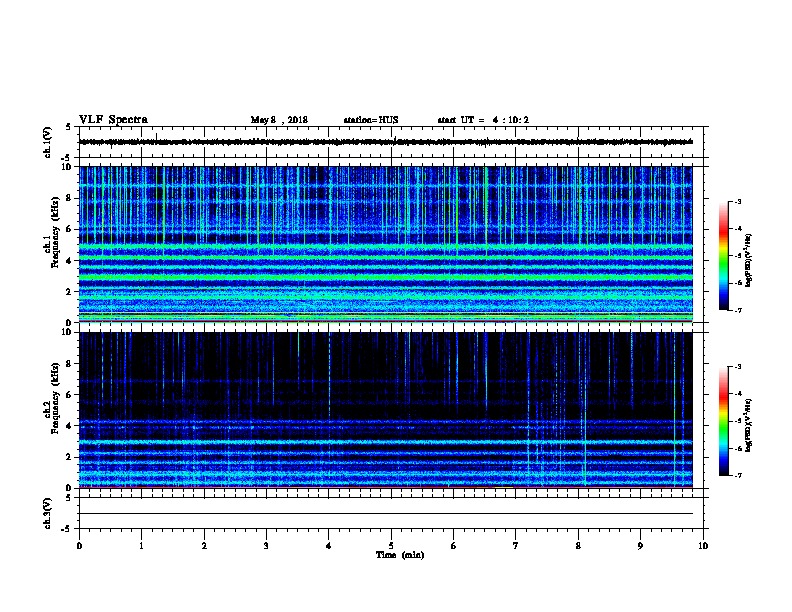The width and height of the screenshot is (792, 612).
Task: Click the "-7" label on ch.2 color scale
Action: [737, 475]
